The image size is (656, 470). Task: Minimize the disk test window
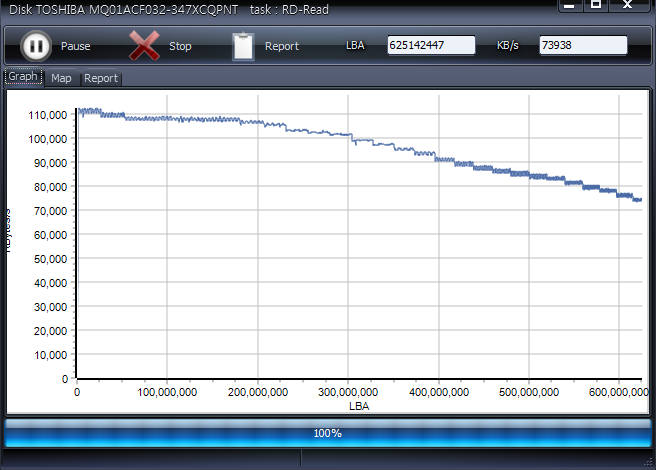click(570, 5)
